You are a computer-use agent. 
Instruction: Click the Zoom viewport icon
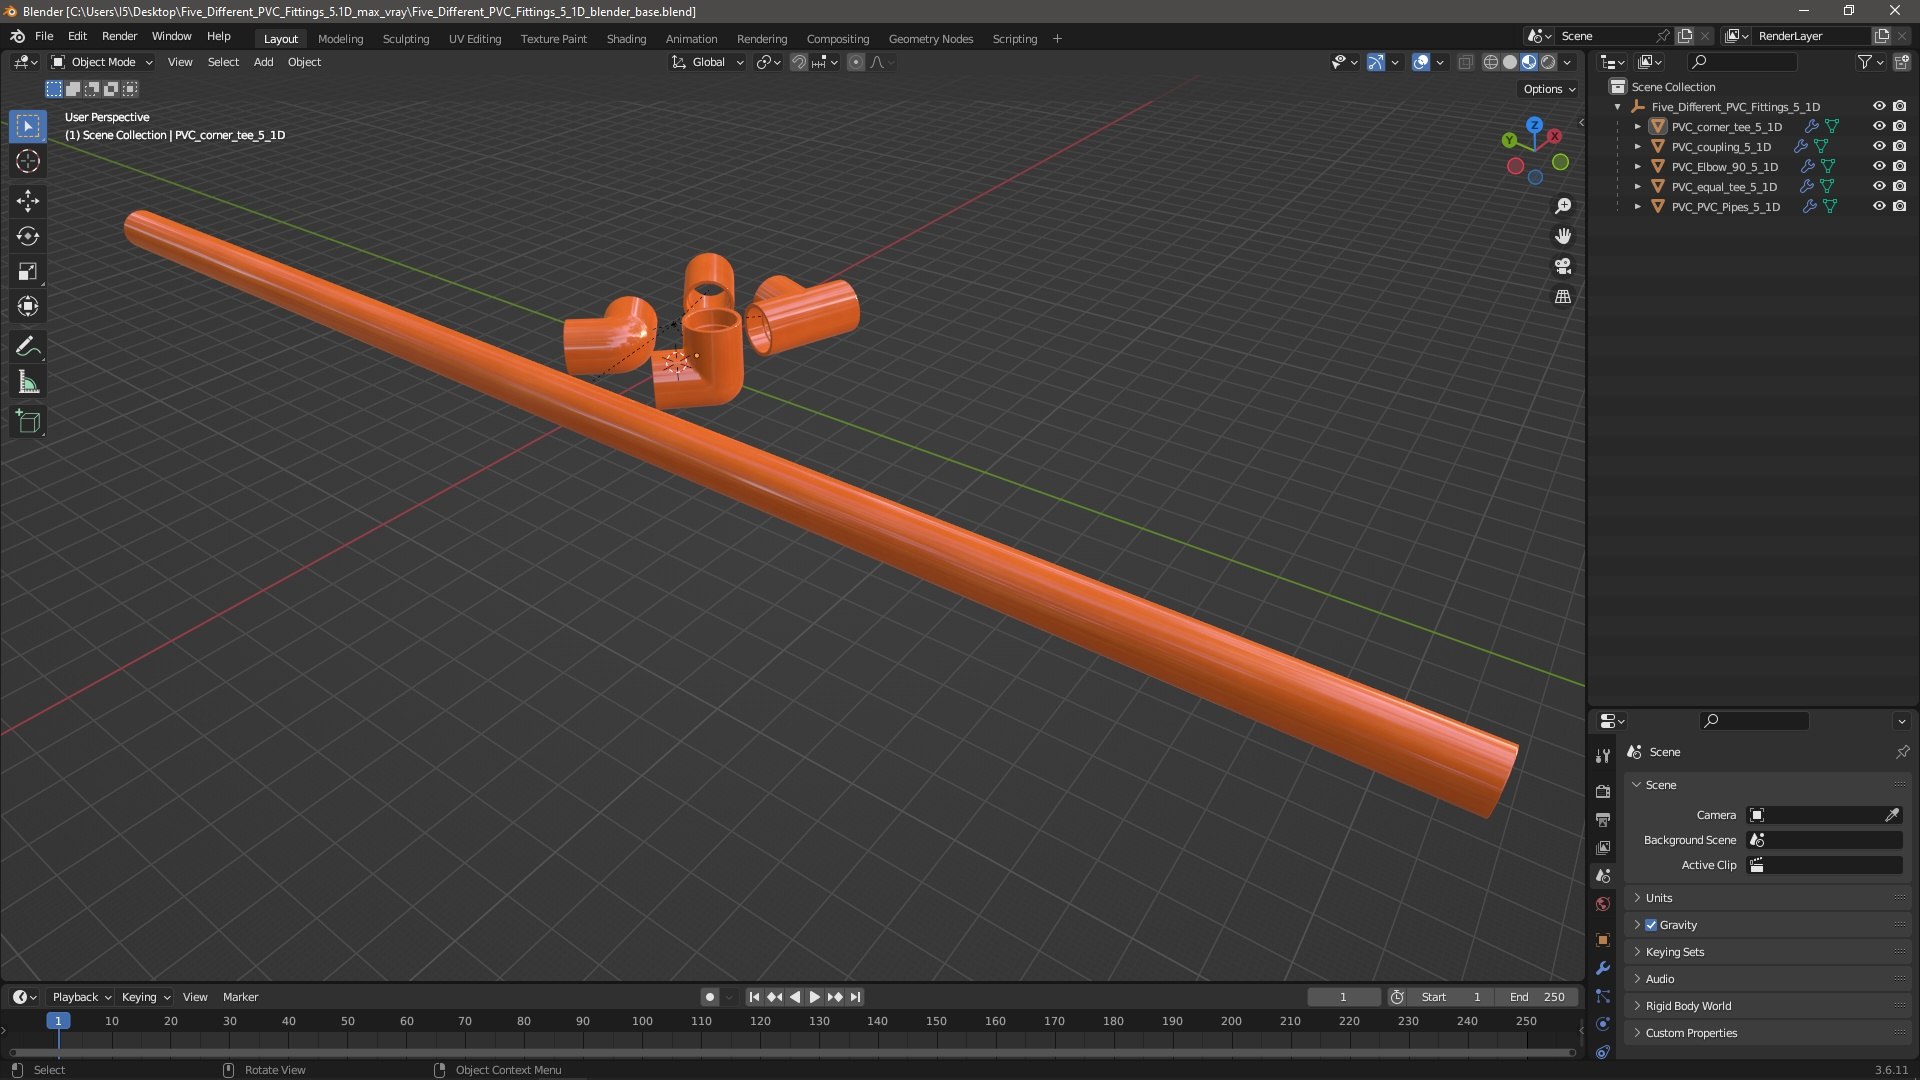click(x=1563, y=206)
